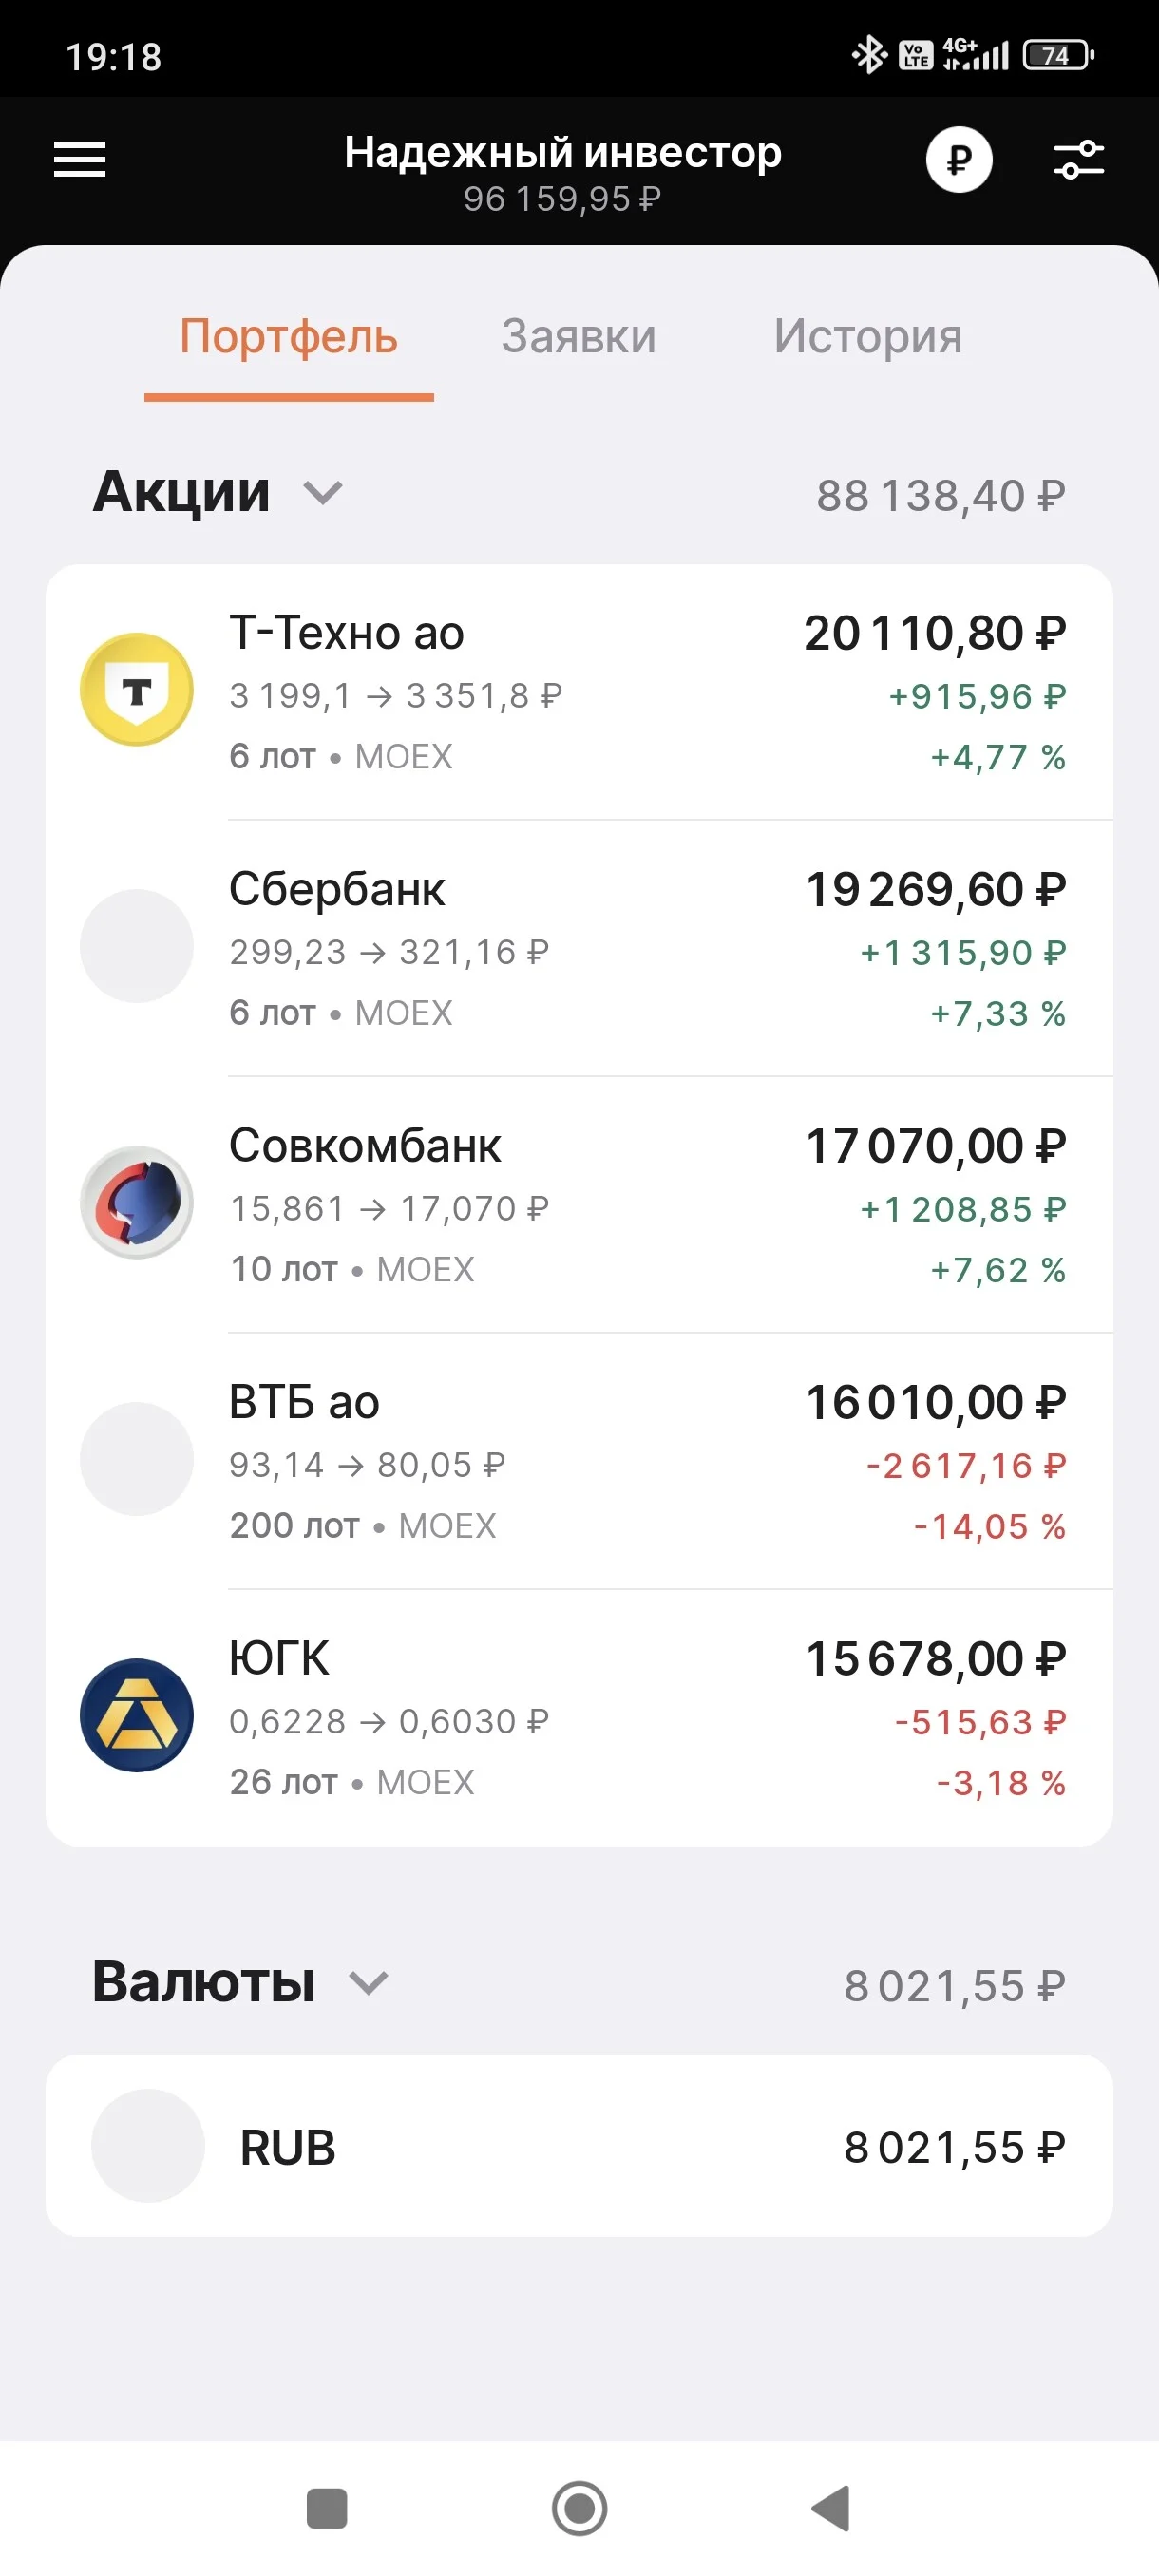Viewport: 1159px width, 2576px height.
Task: Switch to the История tab
Action: point(868,336)
